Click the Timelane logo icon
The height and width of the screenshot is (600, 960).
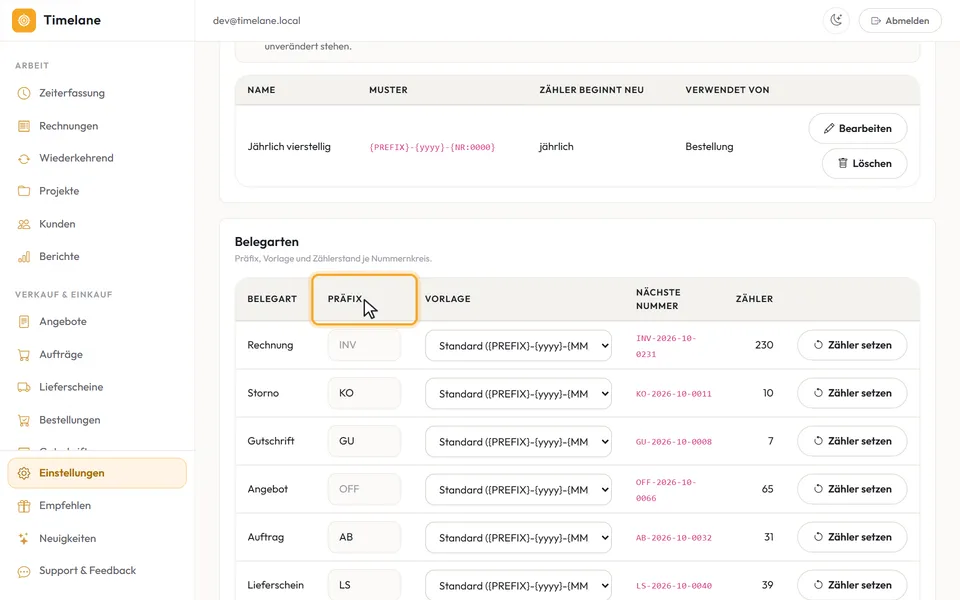(24, 20)
